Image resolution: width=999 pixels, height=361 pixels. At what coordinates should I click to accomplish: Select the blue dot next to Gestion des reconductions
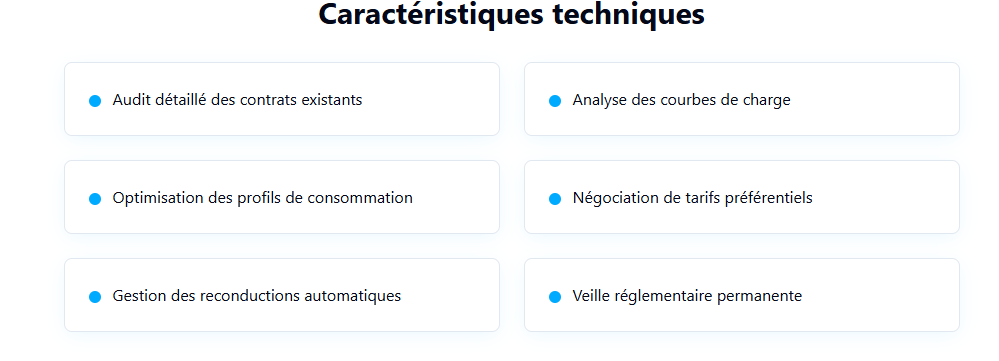coord(95,297)
